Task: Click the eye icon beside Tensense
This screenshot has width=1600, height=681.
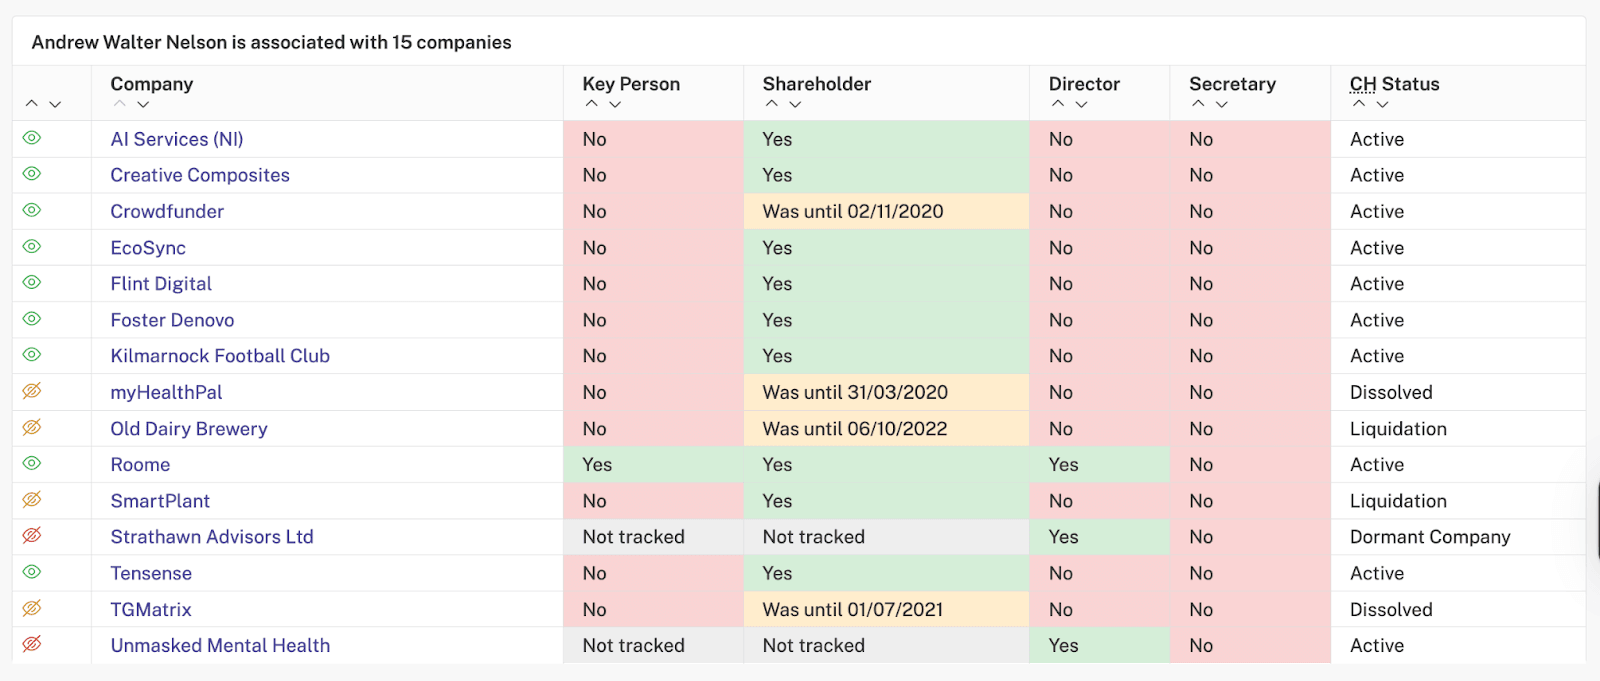Action: pyautogui.click(x=32, y=572)
